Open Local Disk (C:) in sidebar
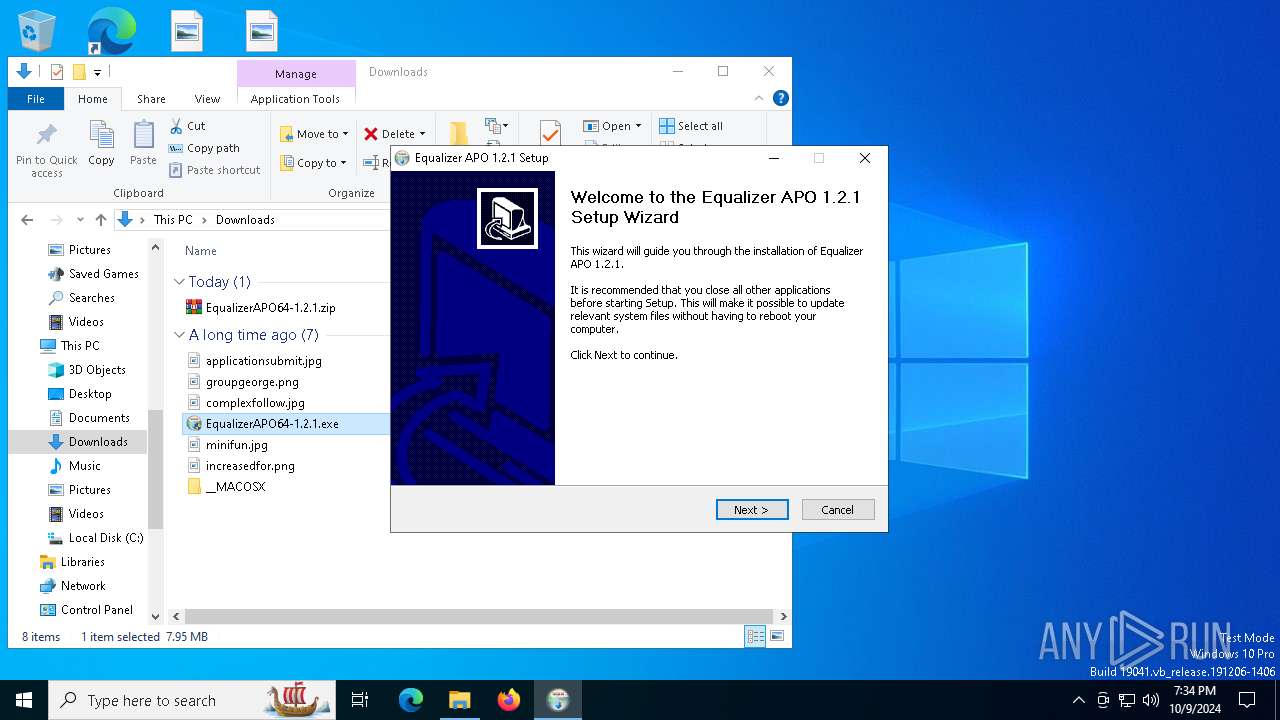The height and width of the screenshot is (720, 1280). [x=95, y=538]
